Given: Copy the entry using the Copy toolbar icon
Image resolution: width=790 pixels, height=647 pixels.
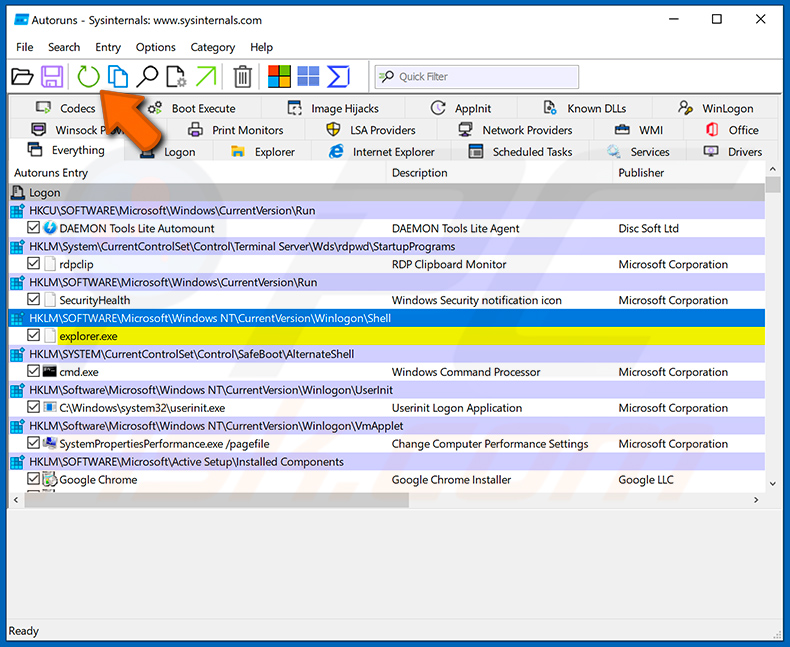Looking at the screenshot, I should pyautogui.click(x=118, y=77).
